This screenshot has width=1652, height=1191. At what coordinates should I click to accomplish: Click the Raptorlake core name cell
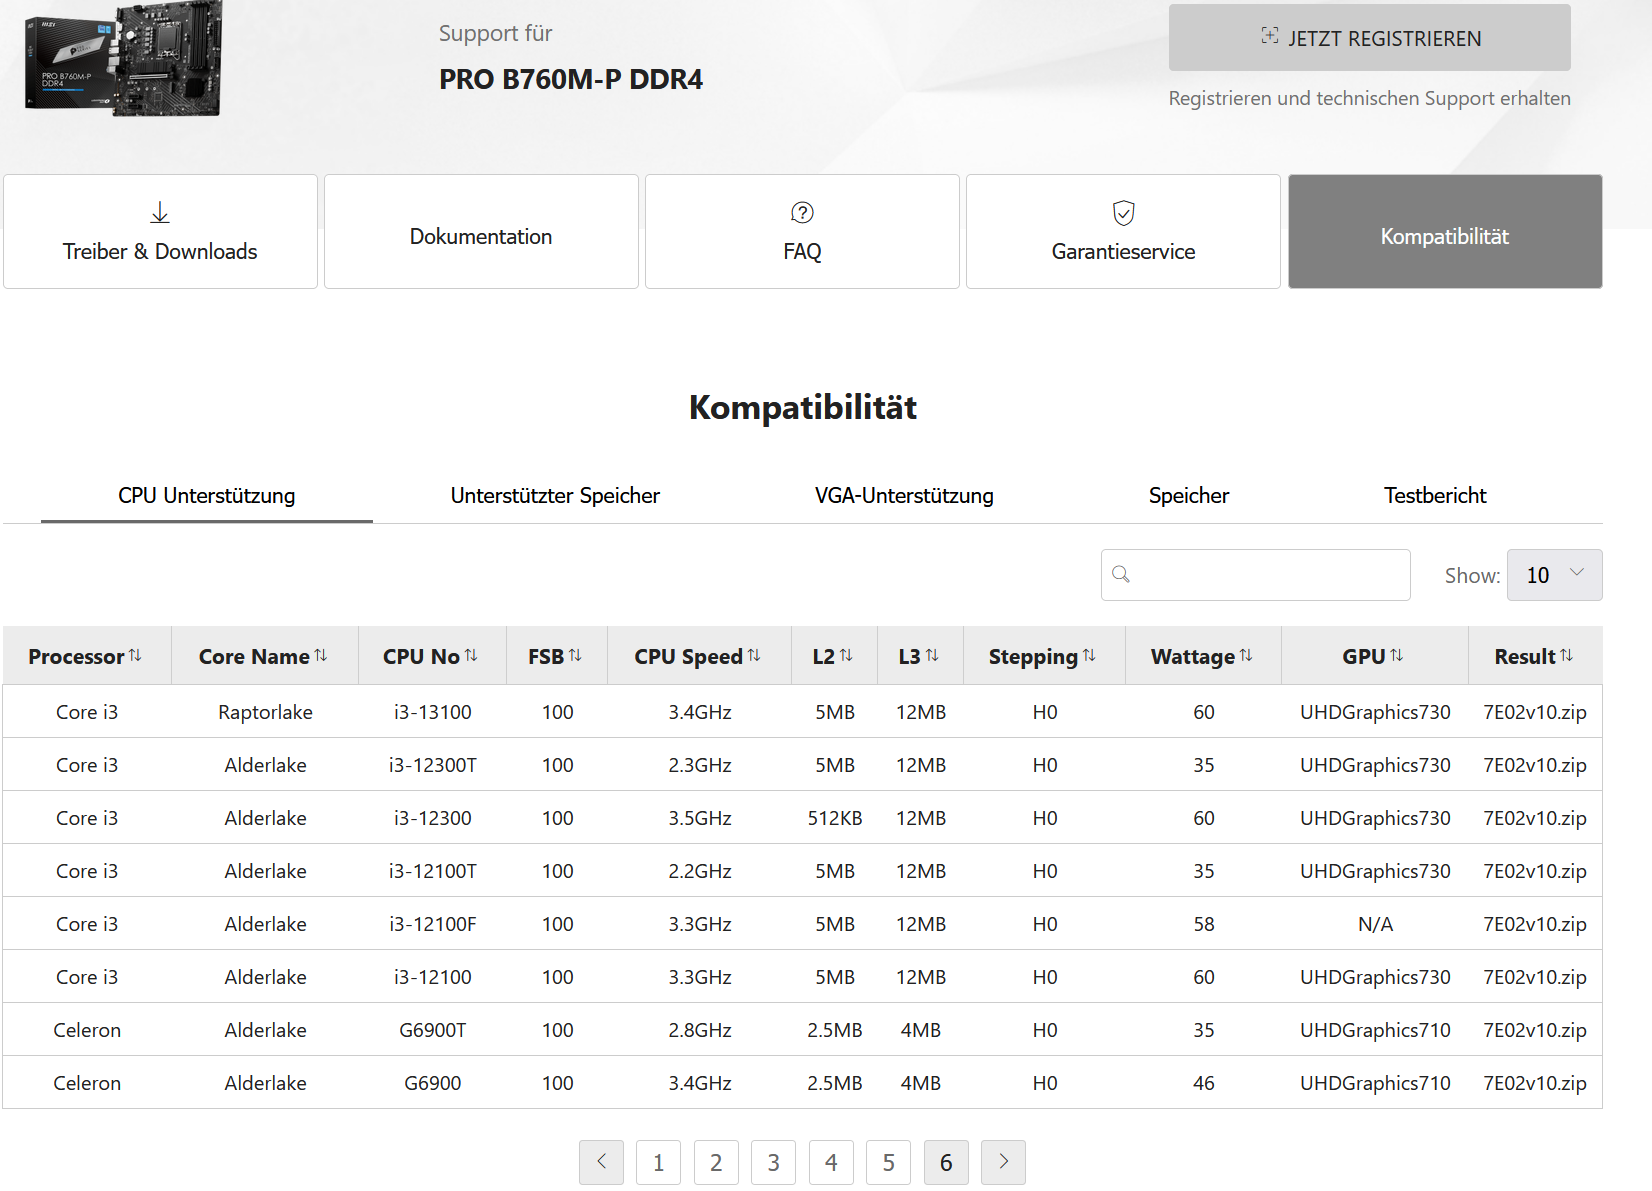(266, 712)
